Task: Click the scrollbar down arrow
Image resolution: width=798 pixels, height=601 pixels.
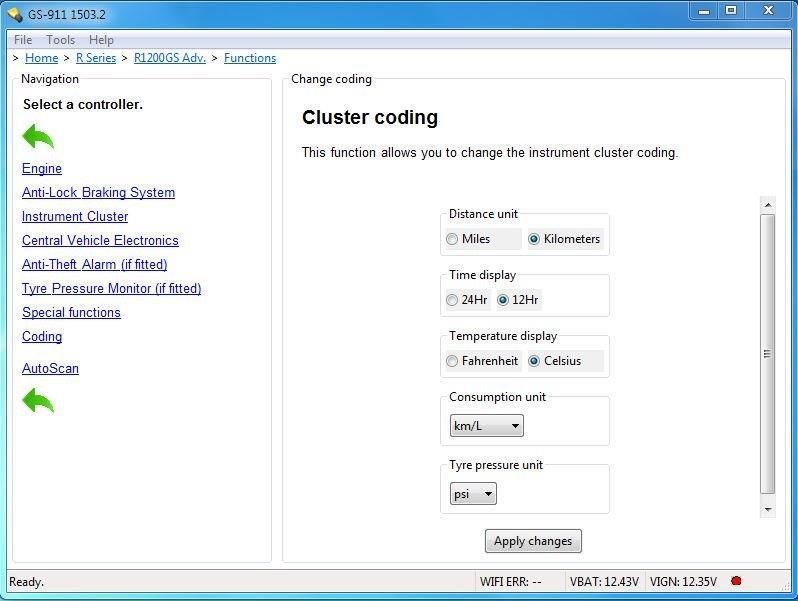Action: tap(768, 509)
